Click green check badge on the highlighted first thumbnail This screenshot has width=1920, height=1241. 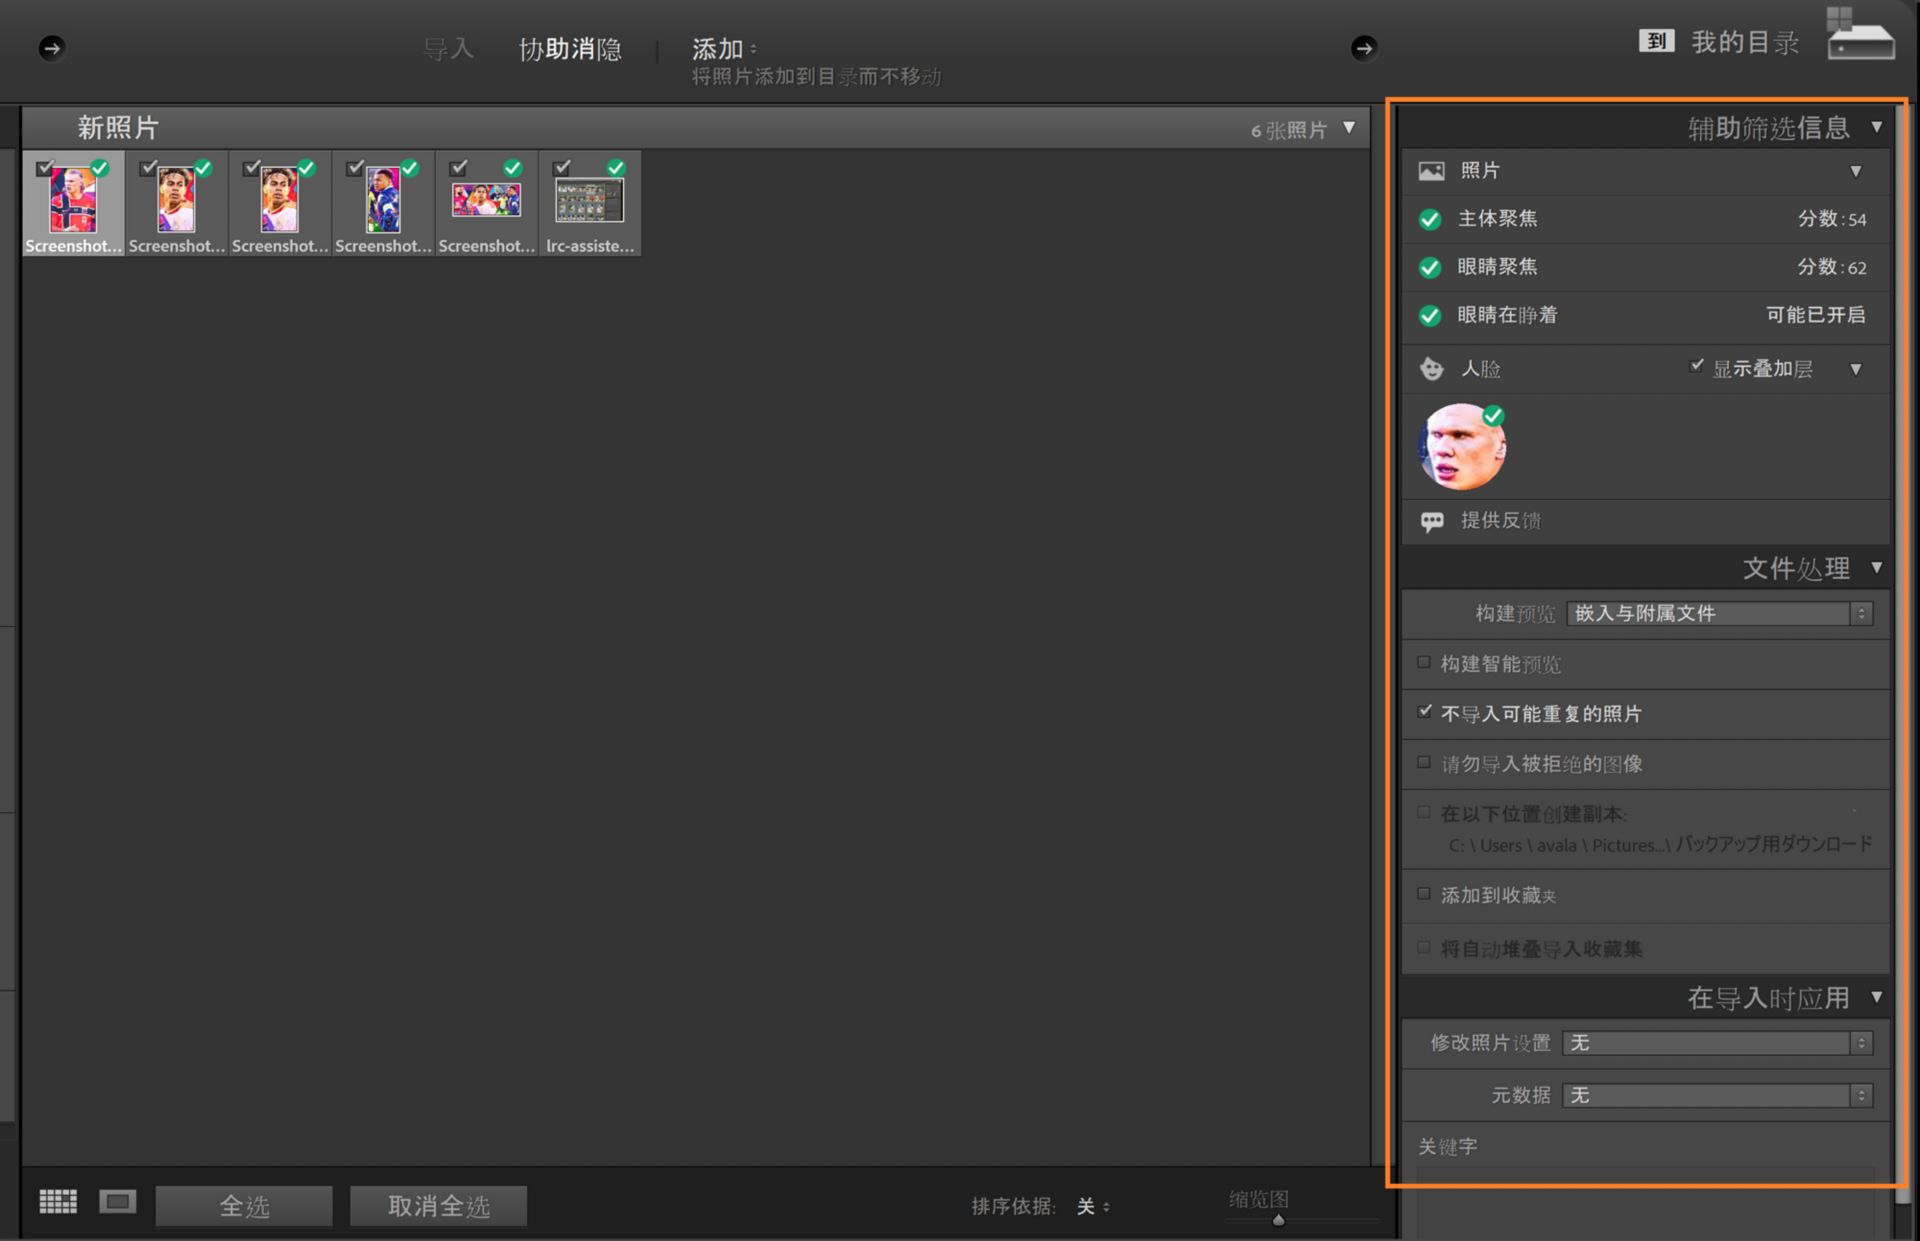100,168
